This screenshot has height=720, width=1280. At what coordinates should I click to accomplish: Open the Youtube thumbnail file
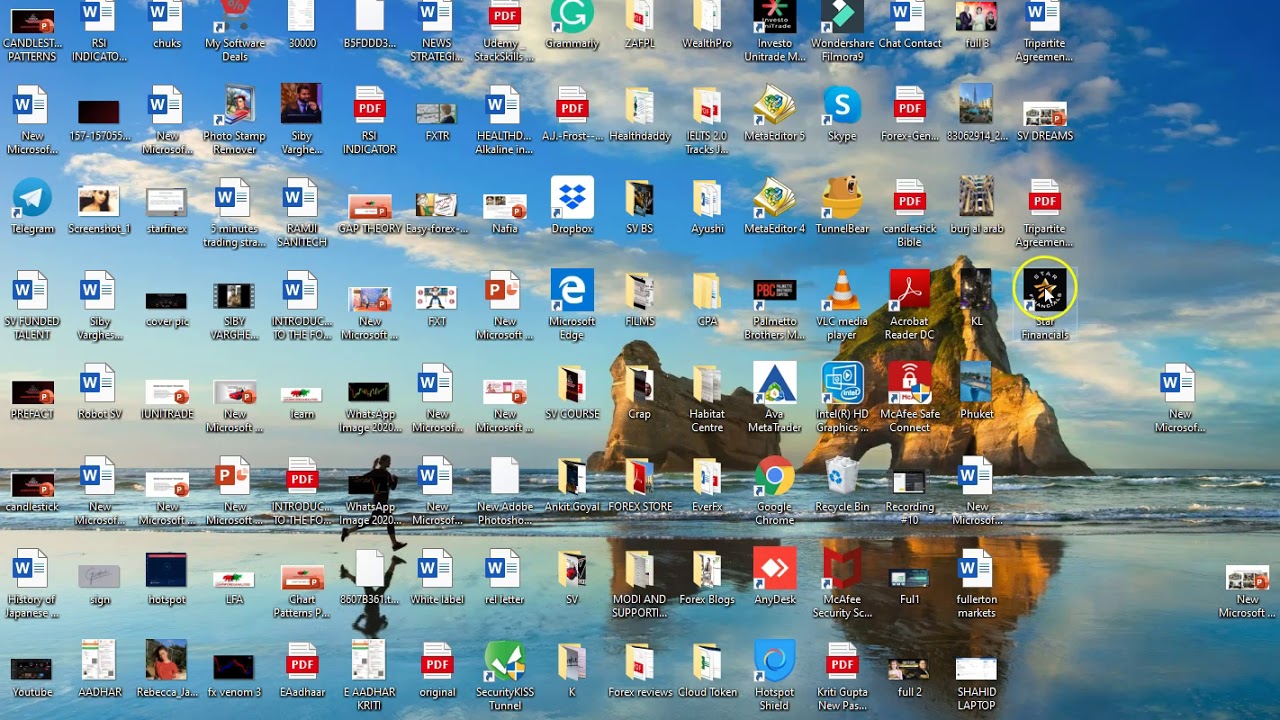click(x=32, y=676)
